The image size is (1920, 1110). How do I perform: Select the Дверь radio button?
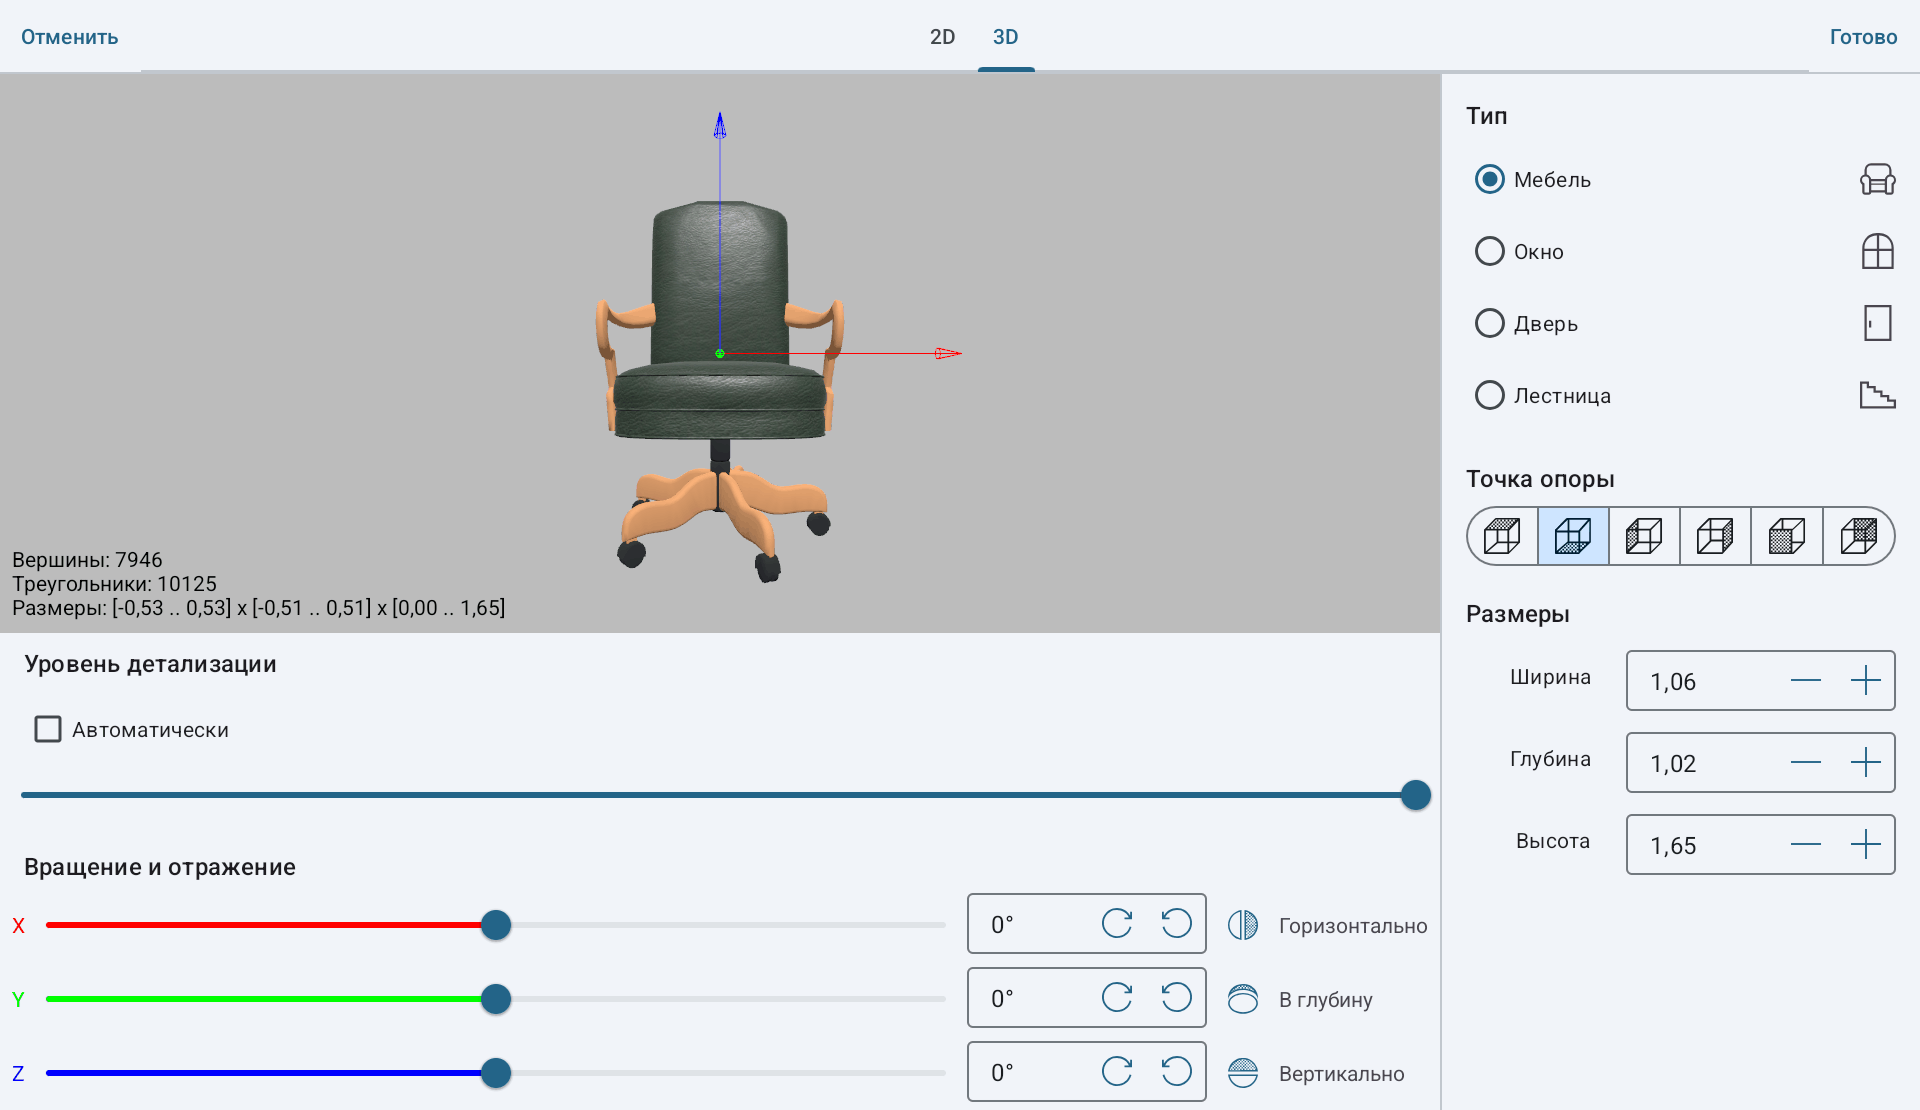click(1490, 323)
